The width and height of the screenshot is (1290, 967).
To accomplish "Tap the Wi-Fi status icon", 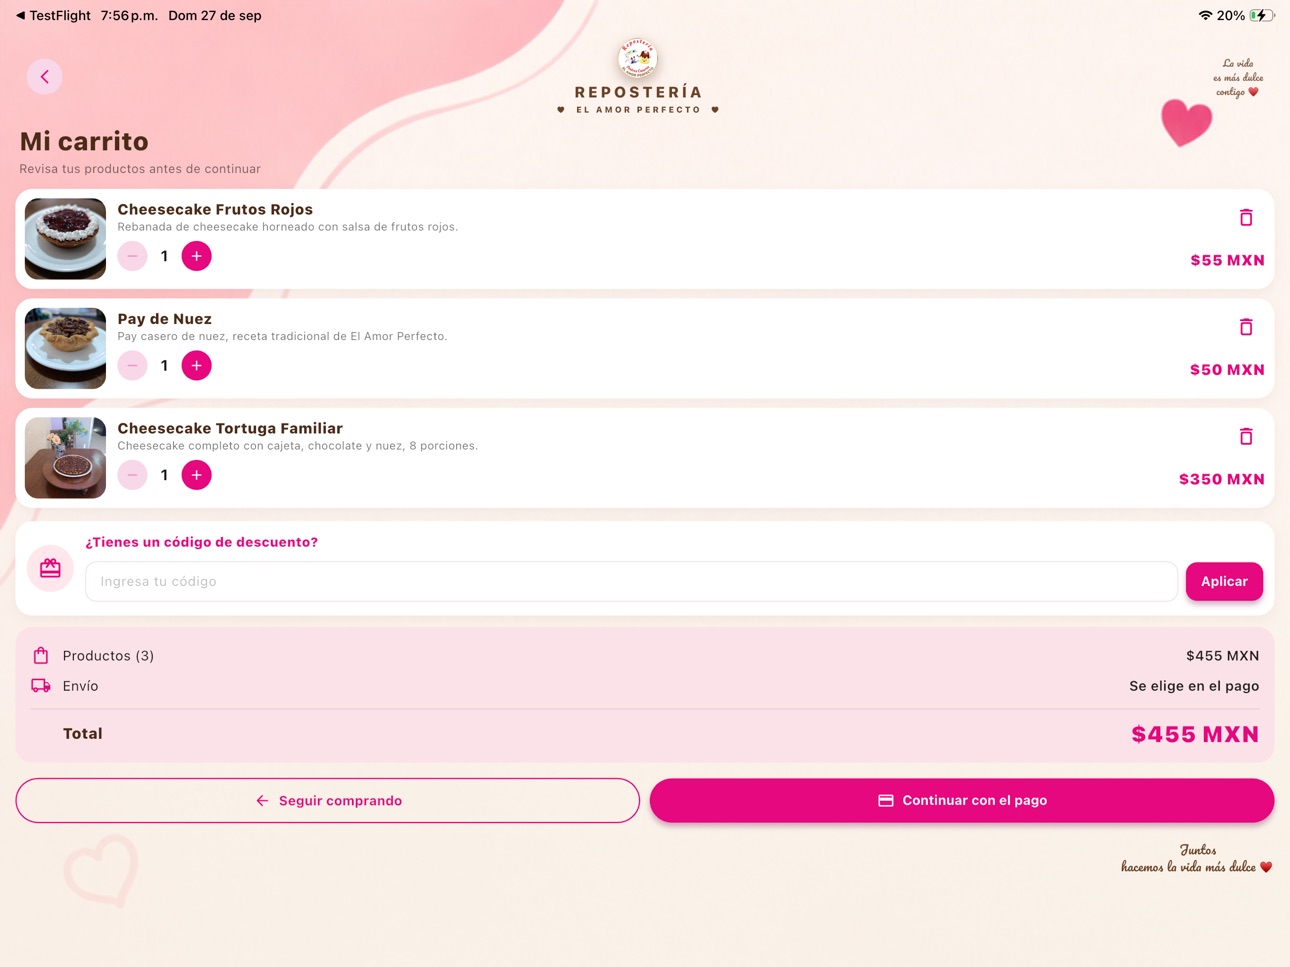I will coord(1205,16).
